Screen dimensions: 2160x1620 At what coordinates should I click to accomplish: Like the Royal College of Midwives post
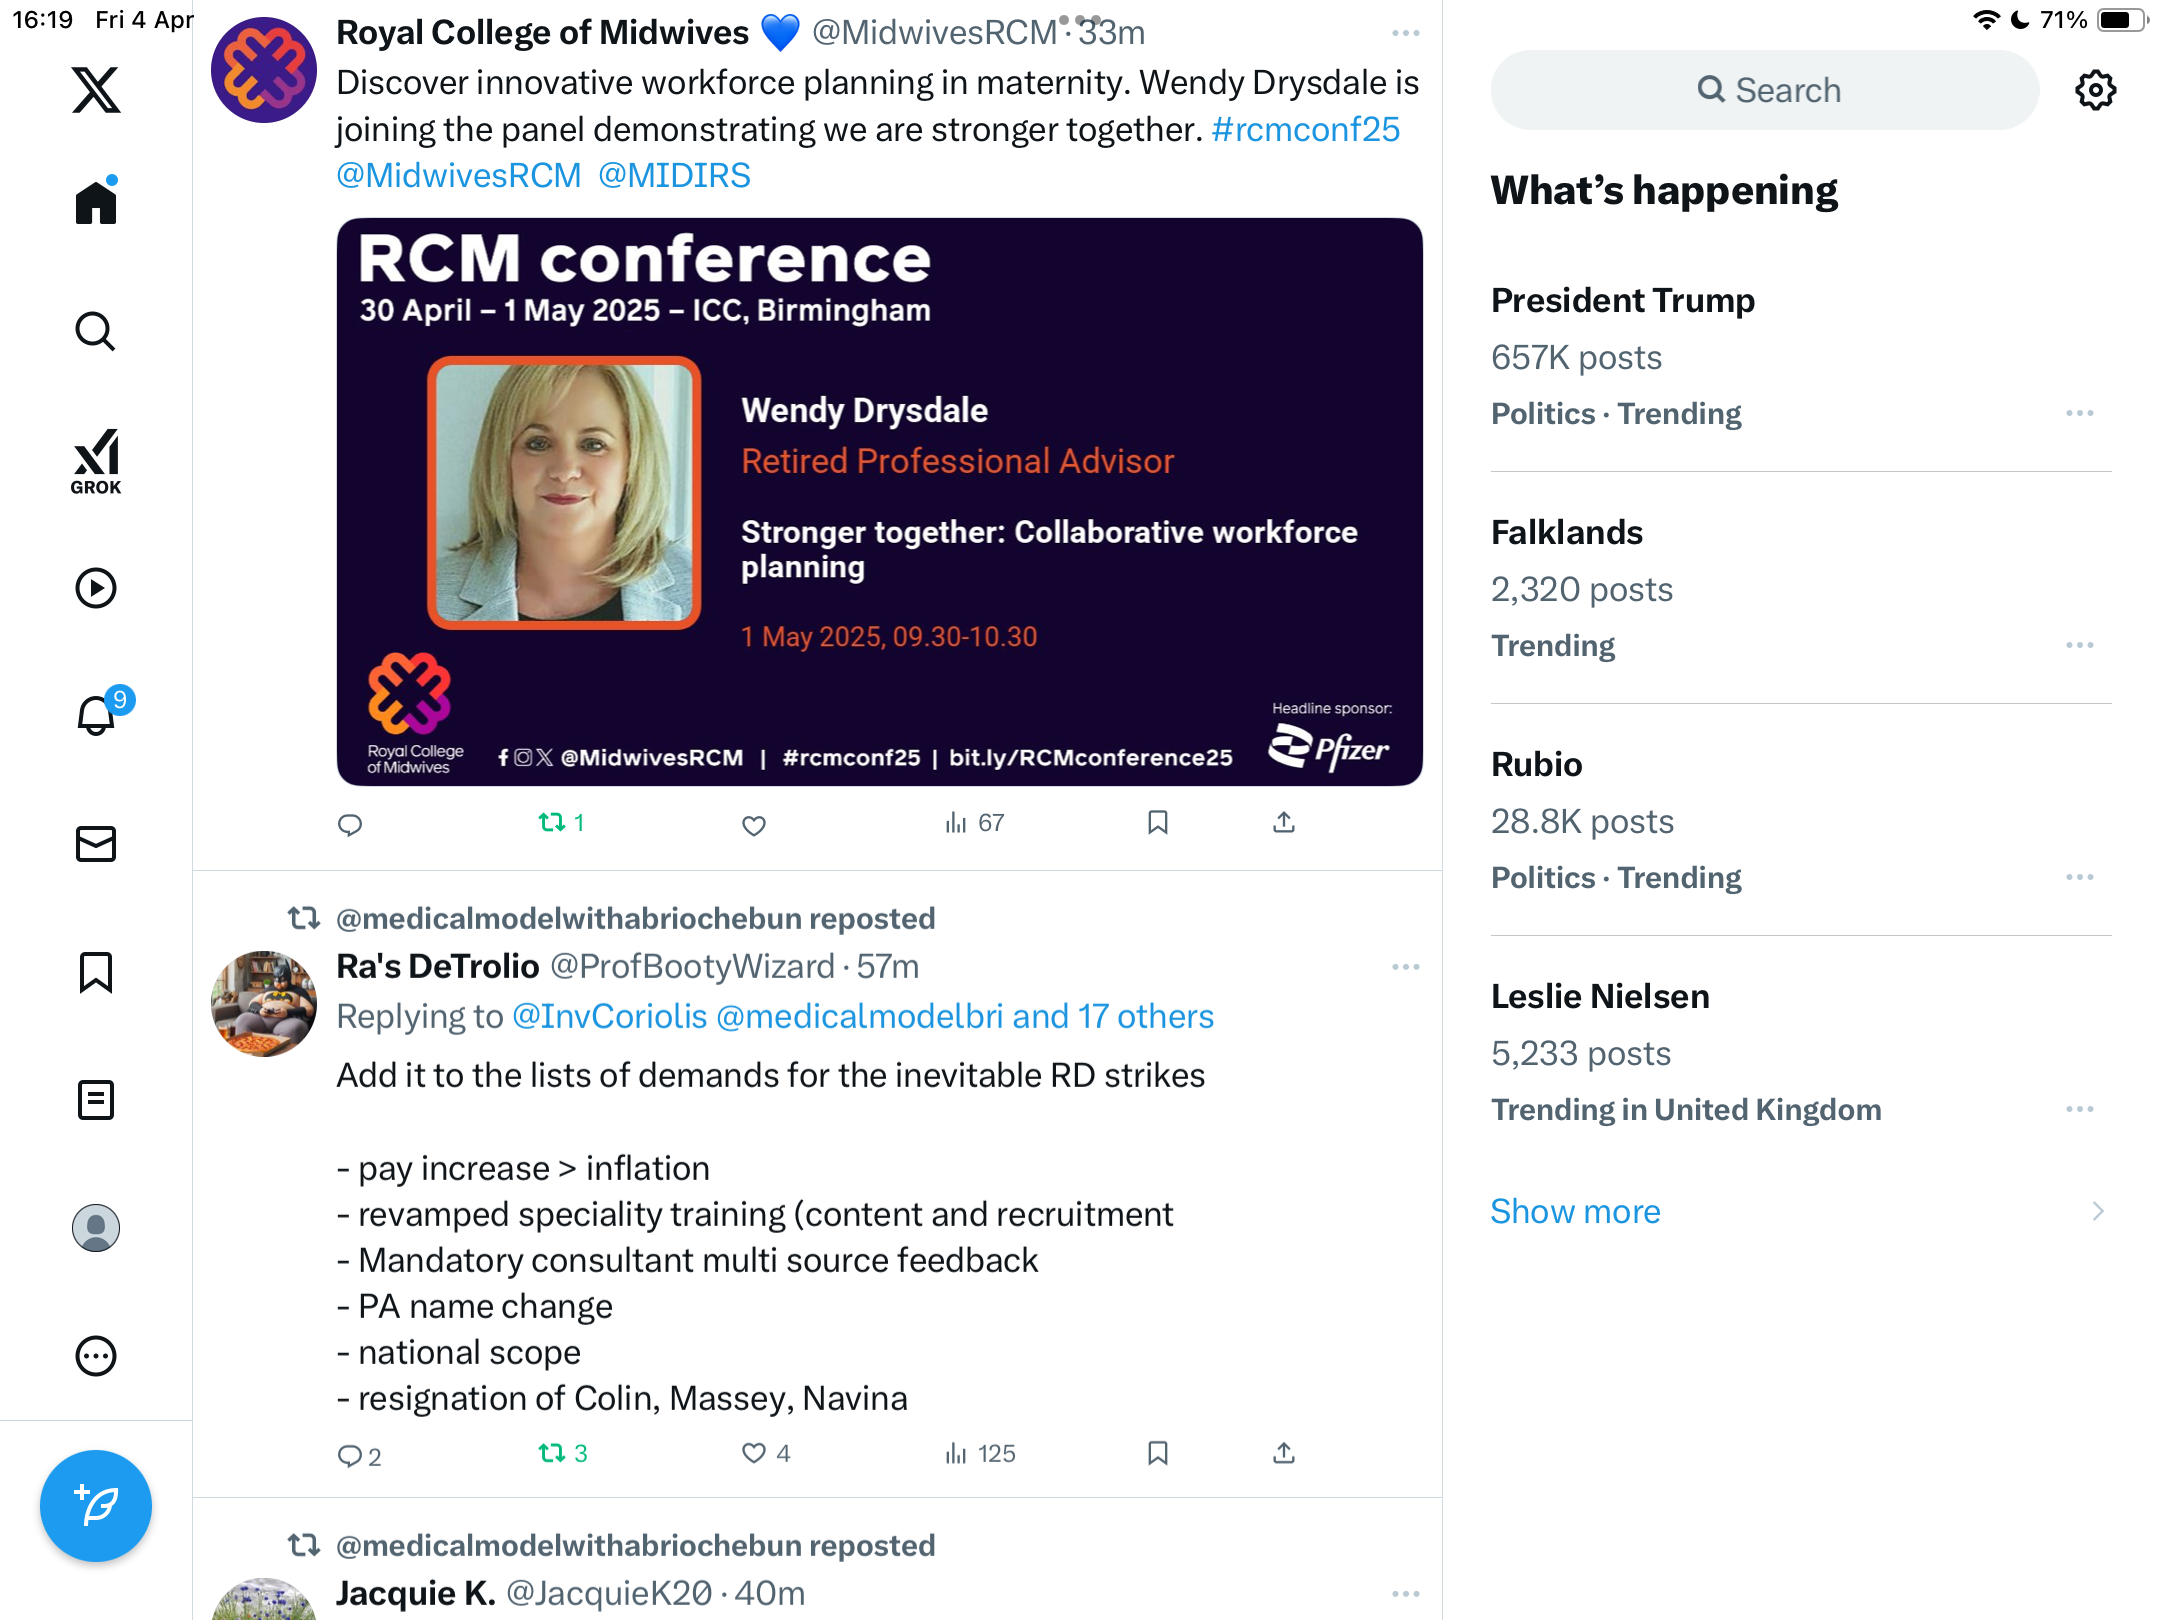click(754, 825)
